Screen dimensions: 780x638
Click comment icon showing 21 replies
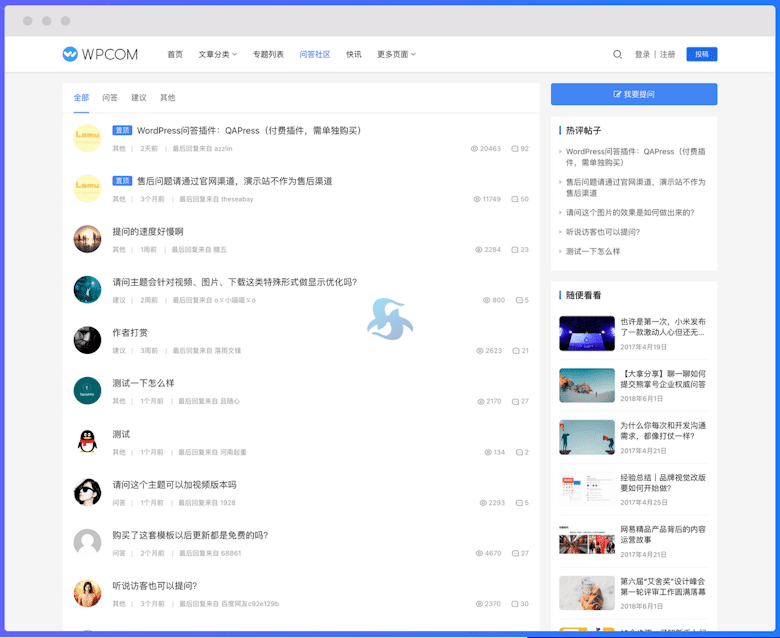(516, 351)
